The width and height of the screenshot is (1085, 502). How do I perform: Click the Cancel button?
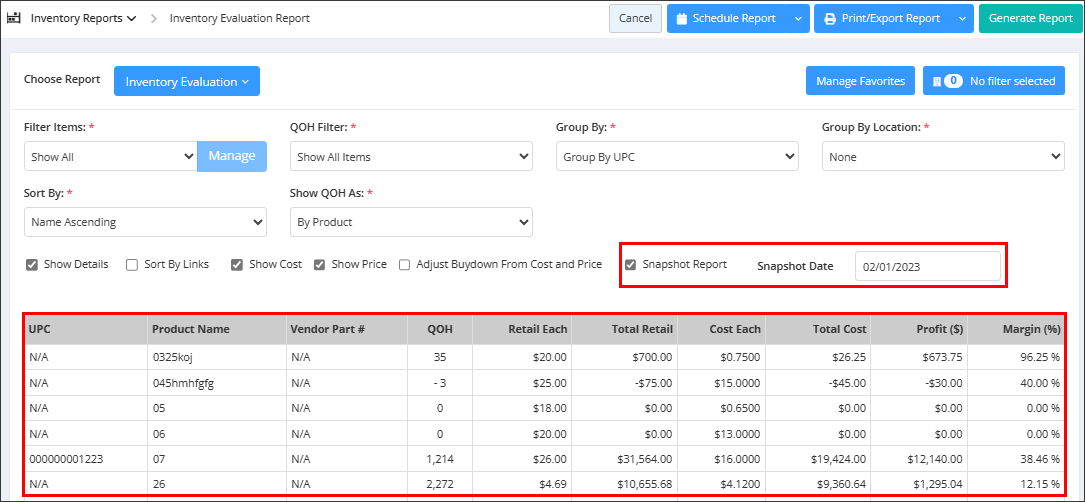[x=635, y=19]
